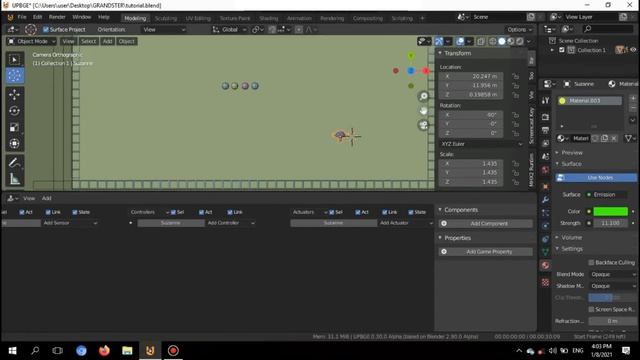Image resolution: width=640 pixels, height=360 pixels.
Task: Open the XYZ Euler rotation mode dropdown
Action: click(482, 144)
